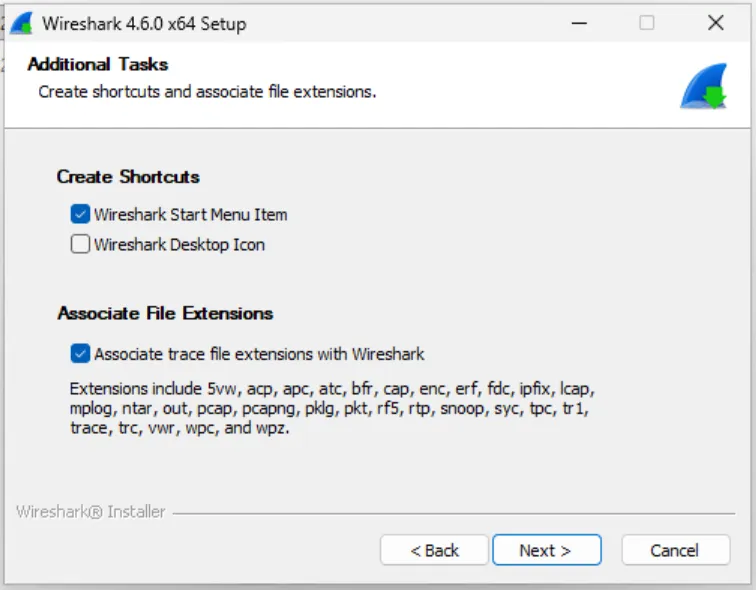Click the 'Wireshark Desktop Icon' label text
Viewport: 756px width, 590px height.
coord(179,244)
